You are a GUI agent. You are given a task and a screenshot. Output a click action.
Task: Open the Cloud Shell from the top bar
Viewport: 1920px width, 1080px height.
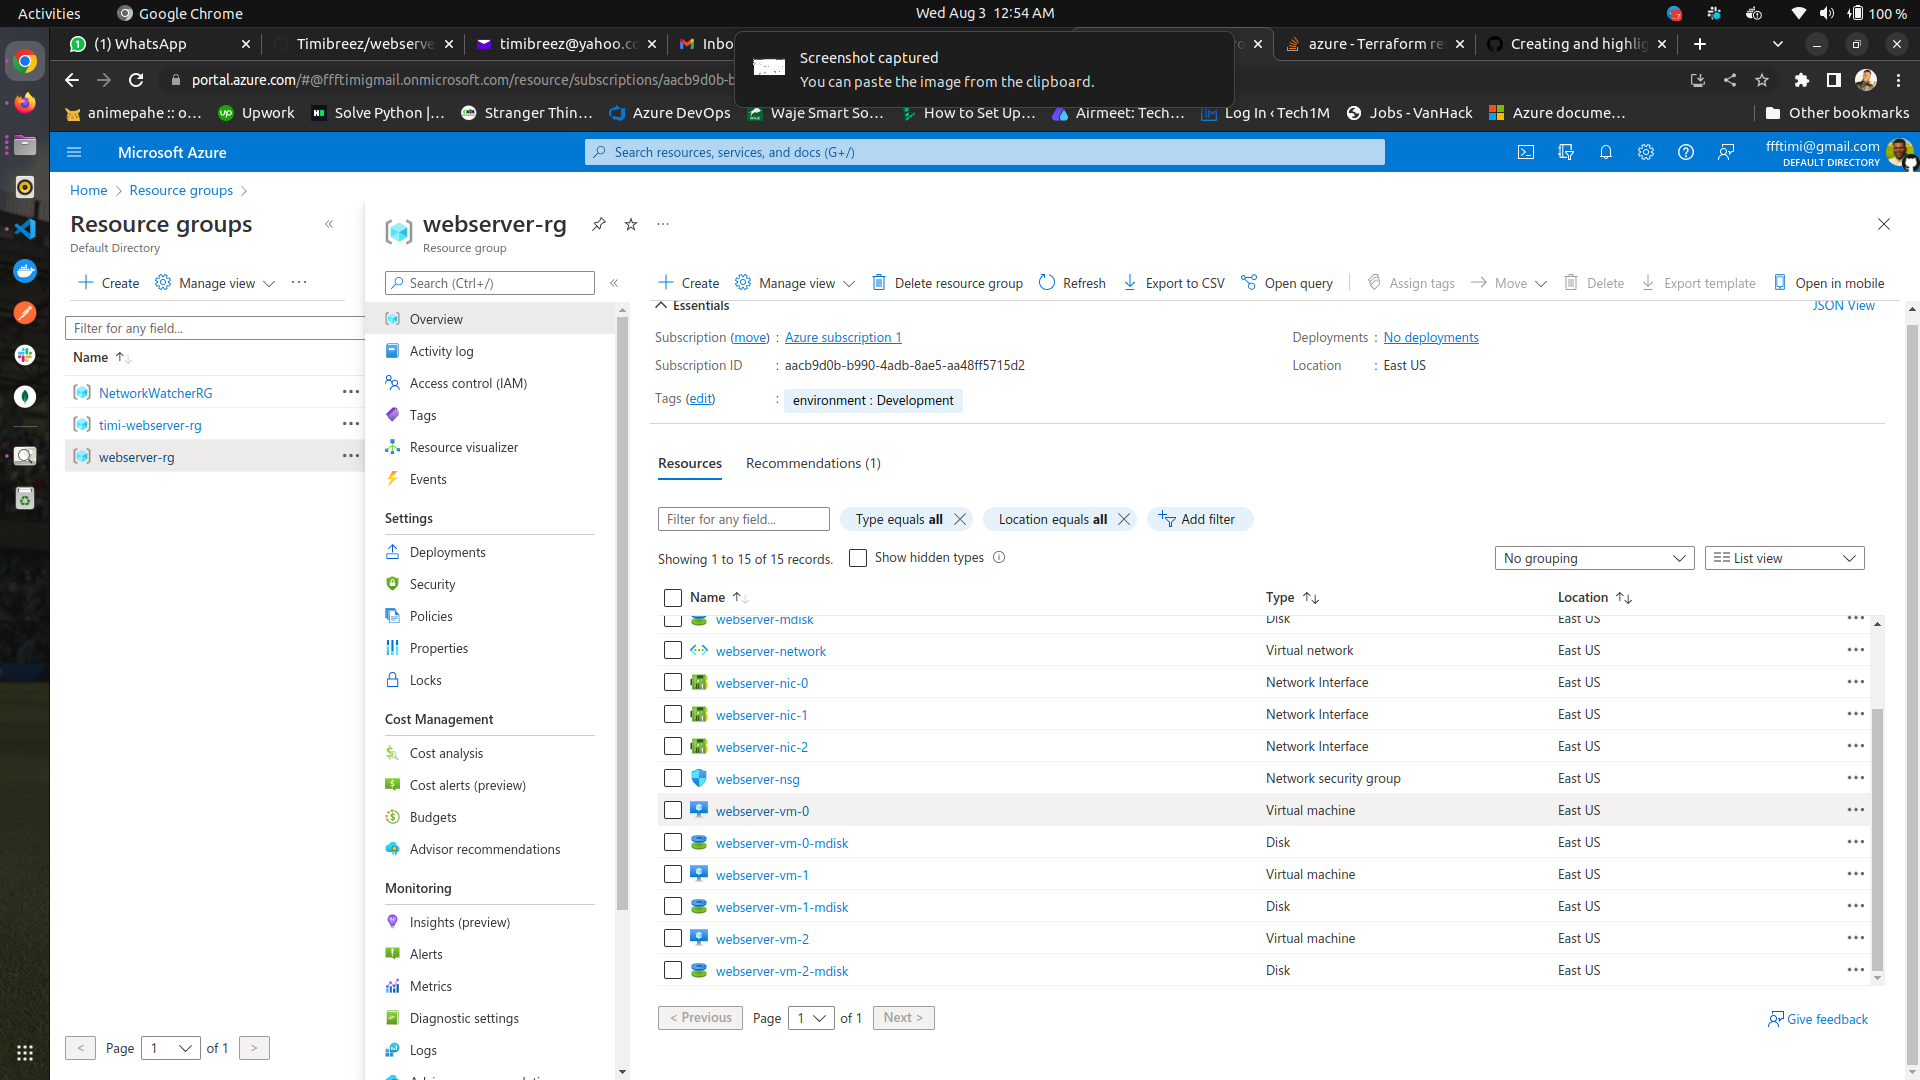pyautogui.click(x=1526, y=152)
